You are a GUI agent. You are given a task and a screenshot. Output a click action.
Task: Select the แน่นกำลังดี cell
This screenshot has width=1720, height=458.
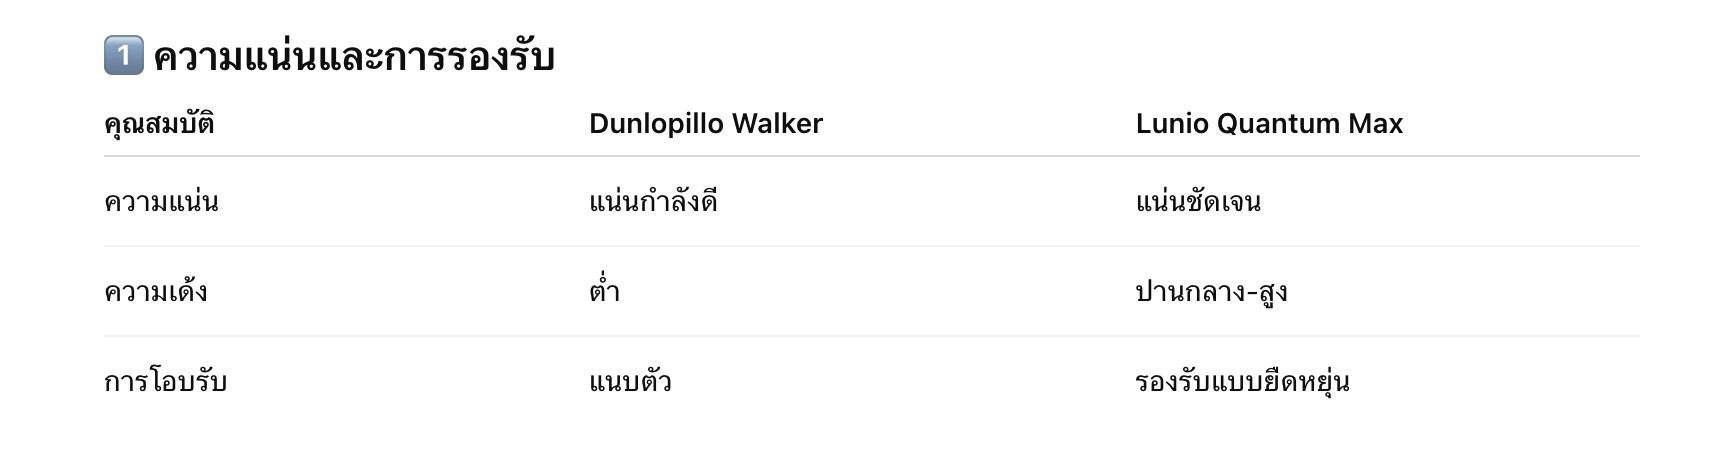(653, 202)
